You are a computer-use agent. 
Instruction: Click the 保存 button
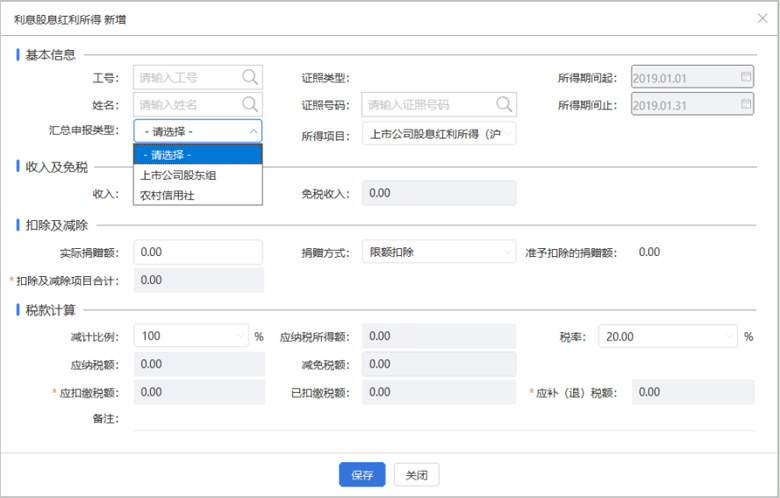[362, 475]
